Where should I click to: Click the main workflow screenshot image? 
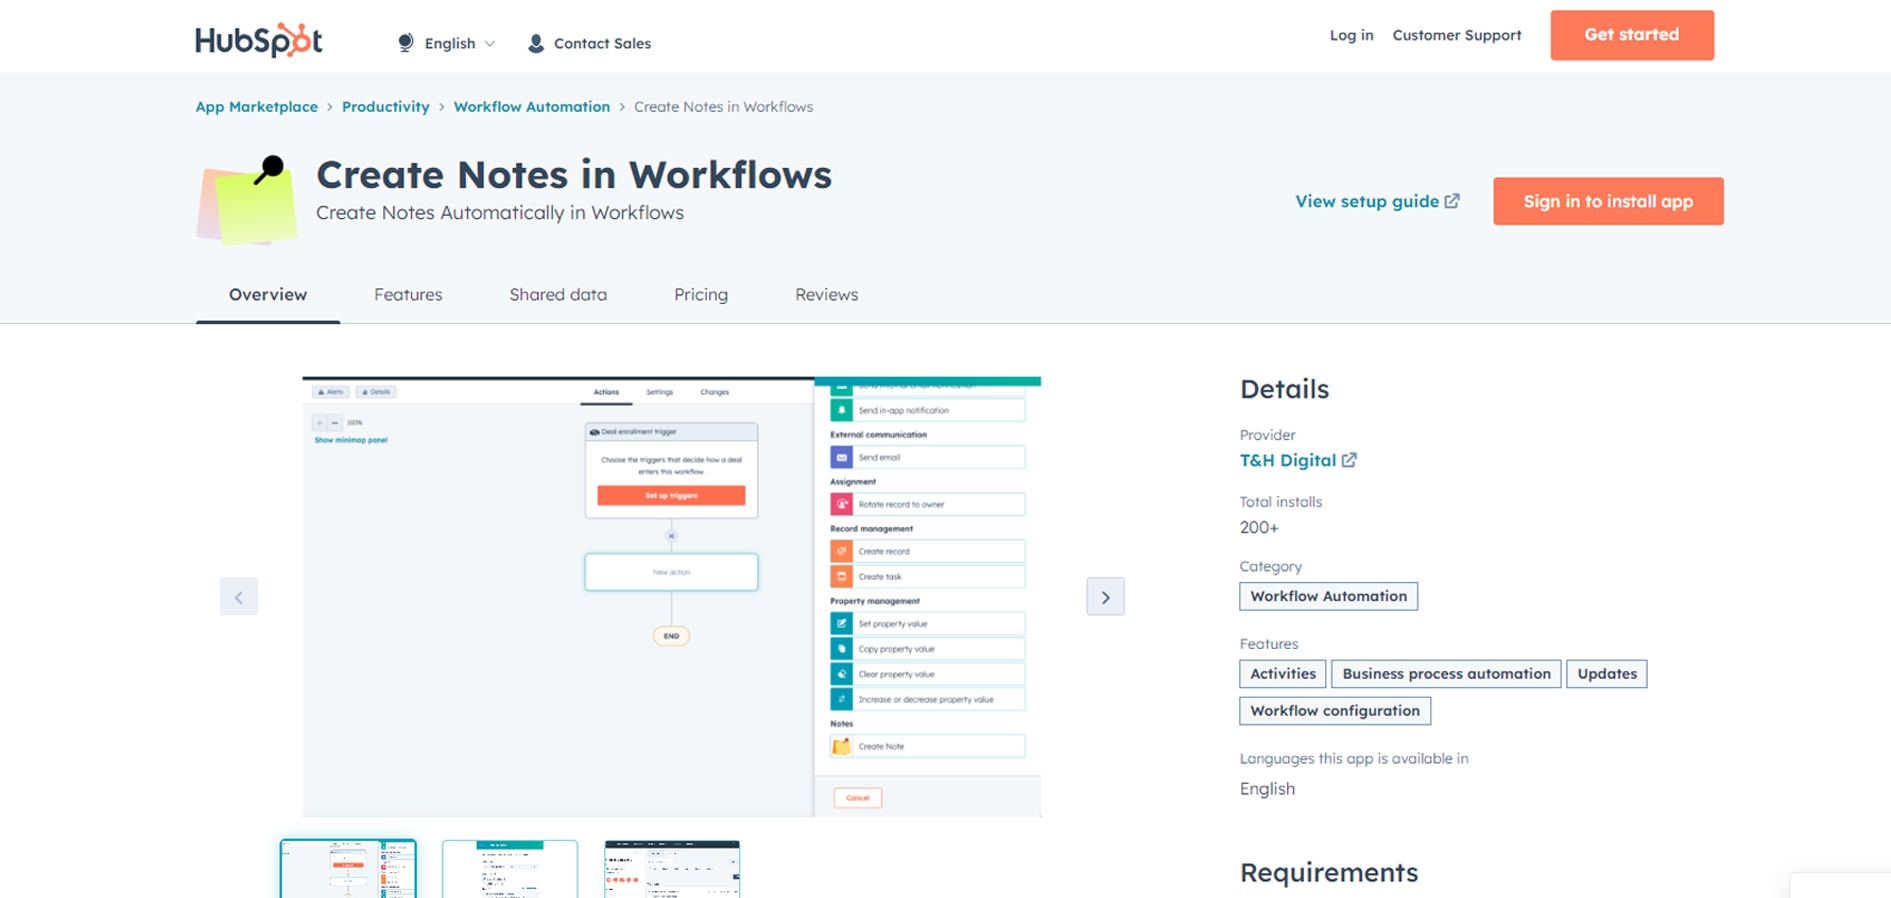coord(672,597)
